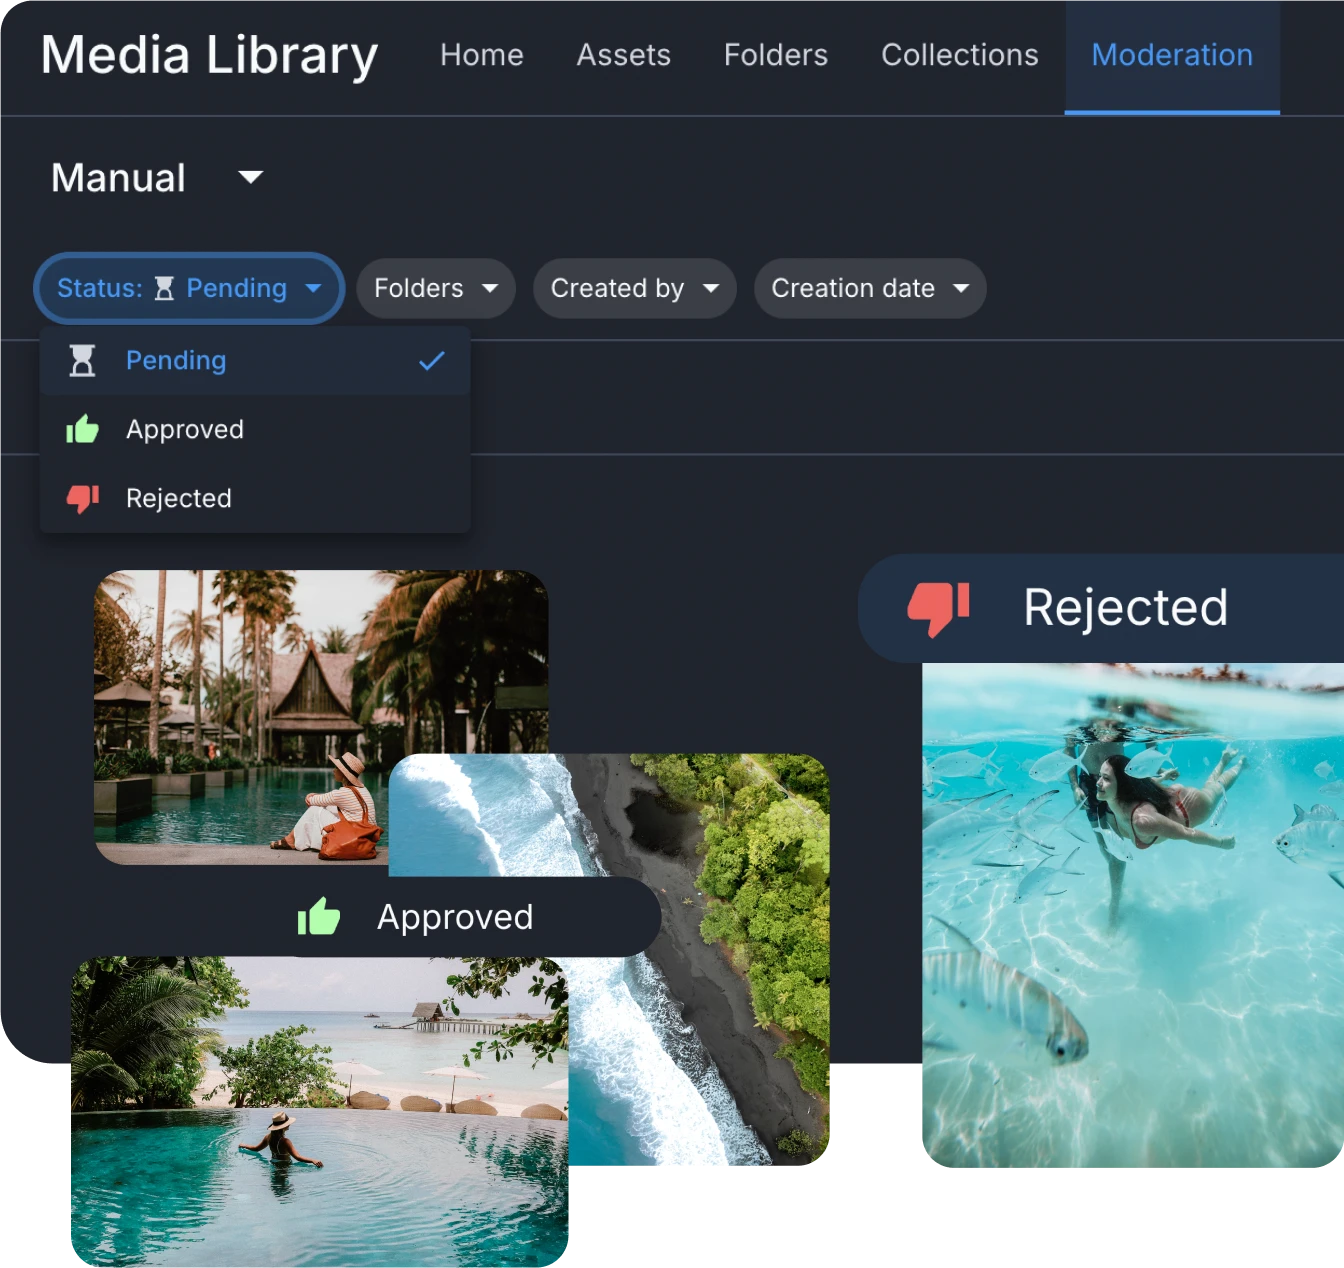
Task: Click the hourglass icon in the Status chip
Action: [165, 289]
